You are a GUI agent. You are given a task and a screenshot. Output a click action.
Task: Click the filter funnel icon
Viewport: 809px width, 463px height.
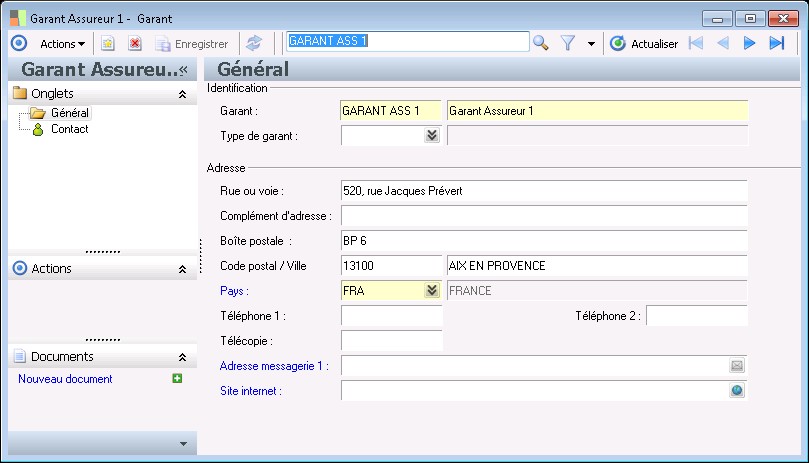[x=568, y=43]
